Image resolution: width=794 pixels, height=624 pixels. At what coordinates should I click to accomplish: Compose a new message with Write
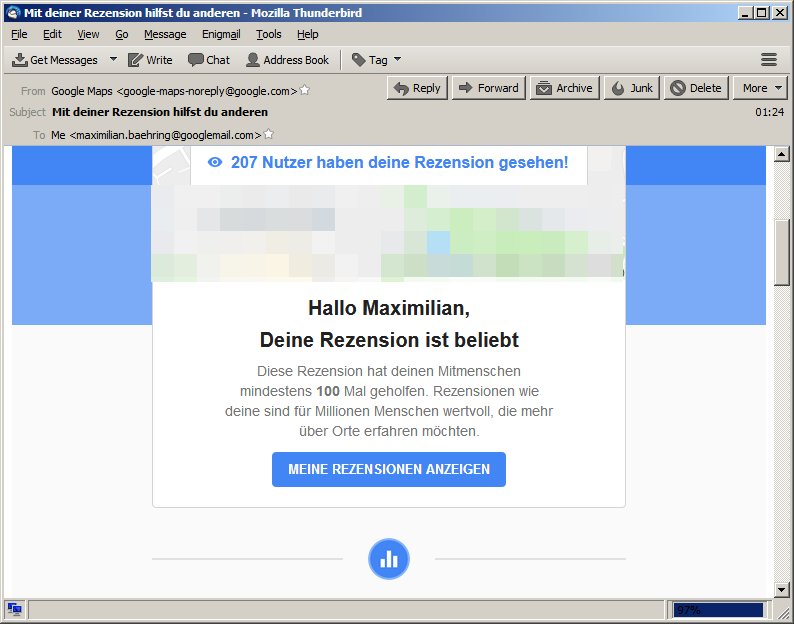[150, 60]
